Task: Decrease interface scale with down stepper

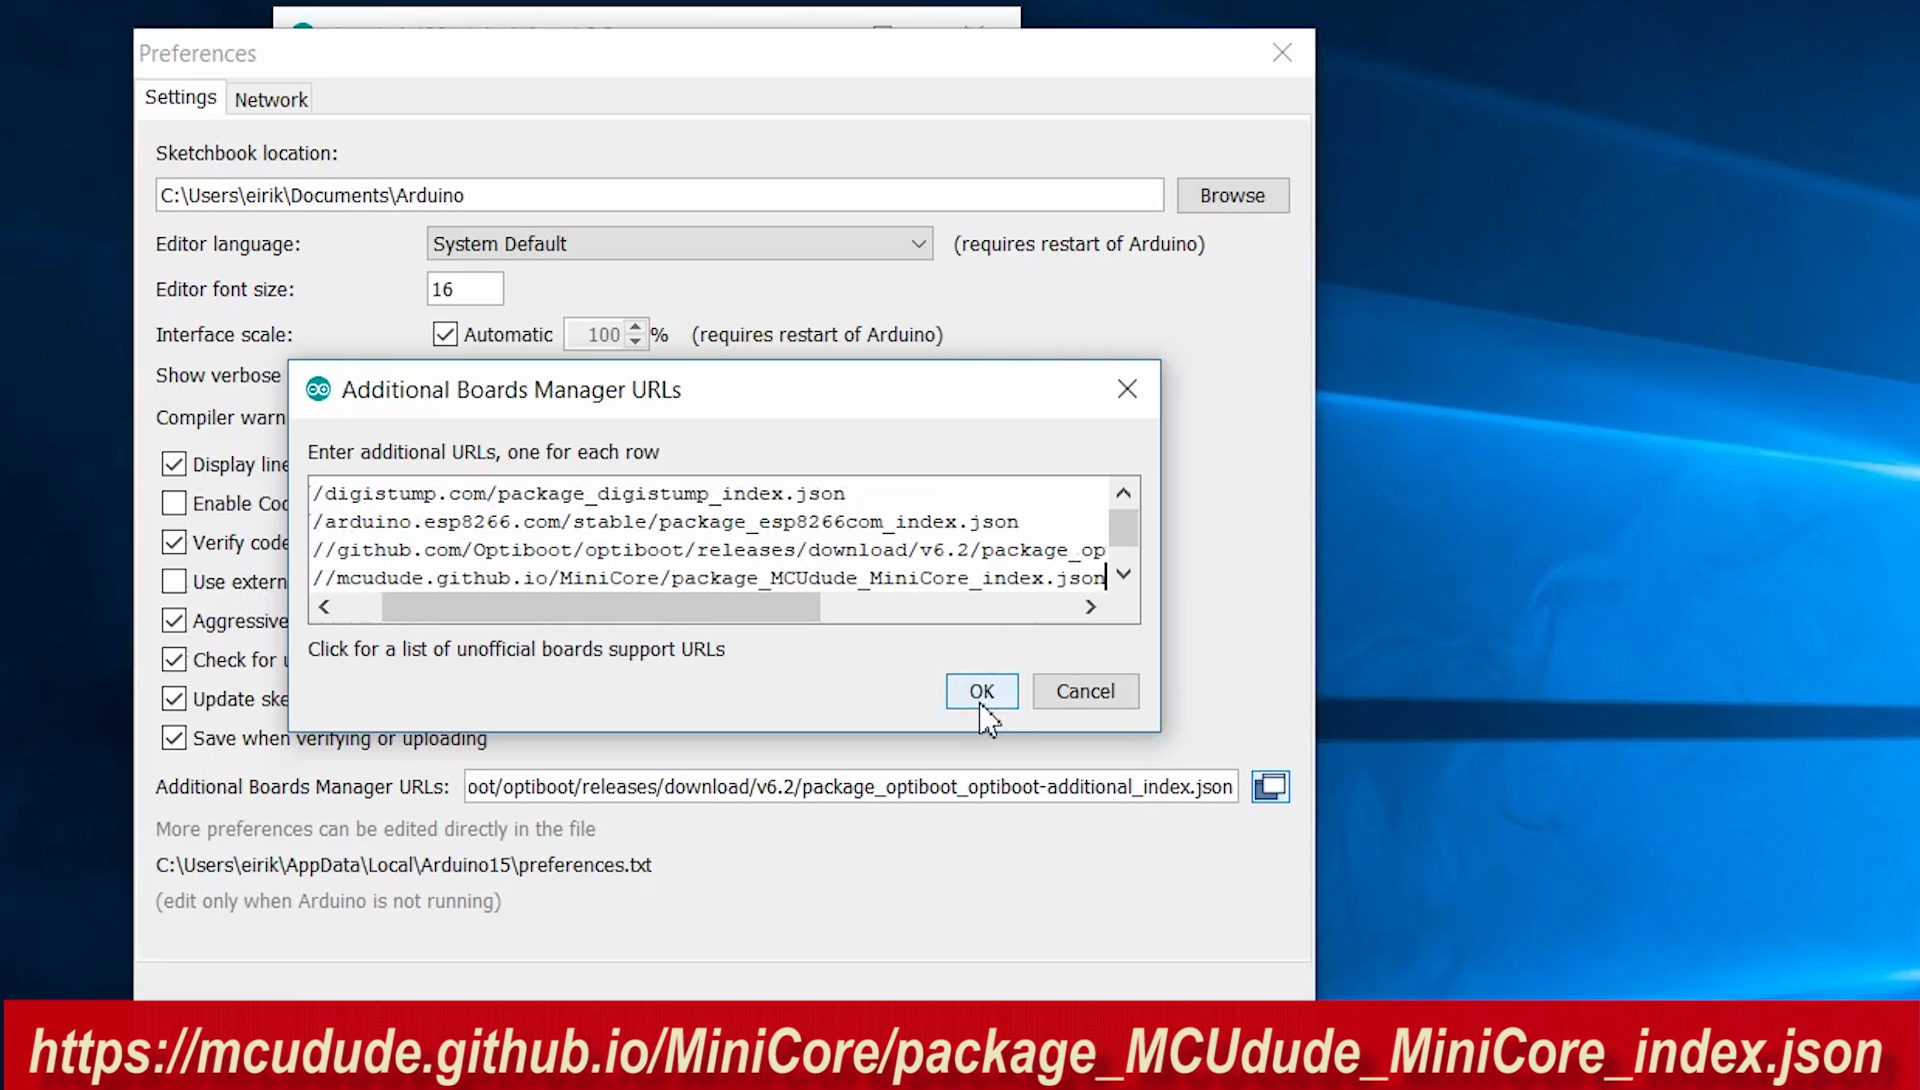Action: point(635,342)
